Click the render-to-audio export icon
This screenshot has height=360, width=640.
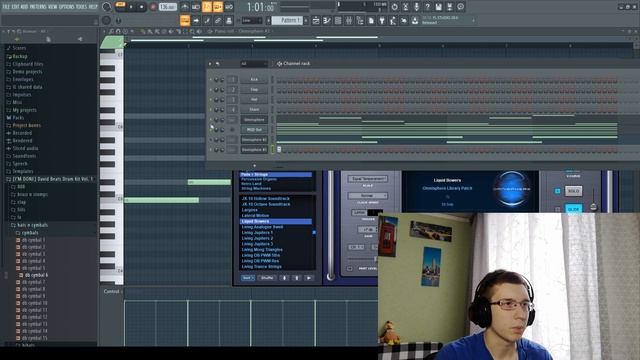coord(449,7)
